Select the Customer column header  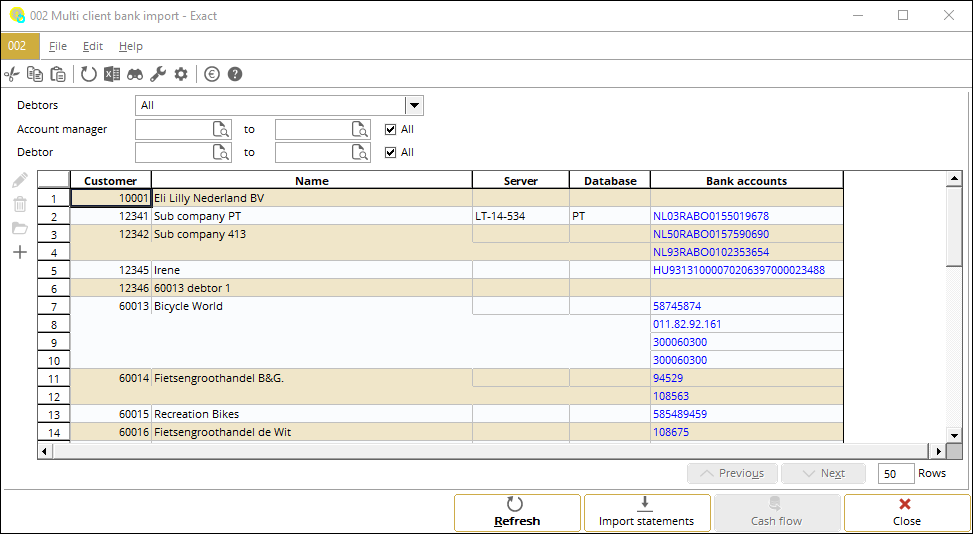(110, 180)
